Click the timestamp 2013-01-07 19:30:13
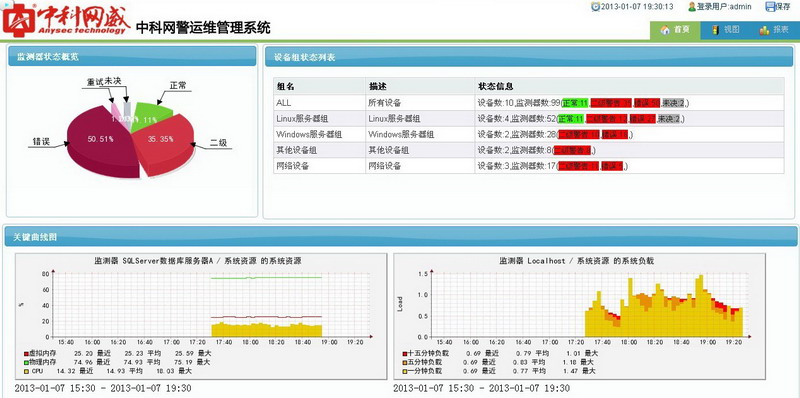800x398 pixels. 637,7
